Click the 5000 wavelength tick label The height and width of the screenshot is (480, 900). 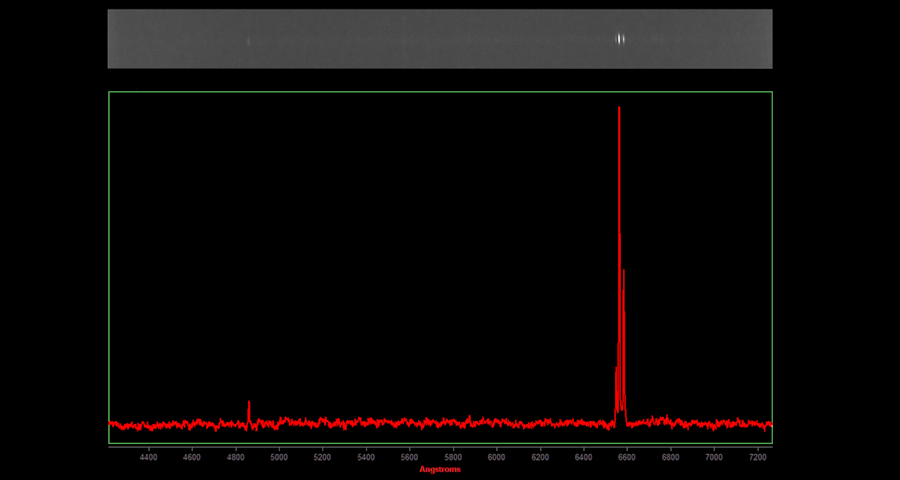click(279, 457)
